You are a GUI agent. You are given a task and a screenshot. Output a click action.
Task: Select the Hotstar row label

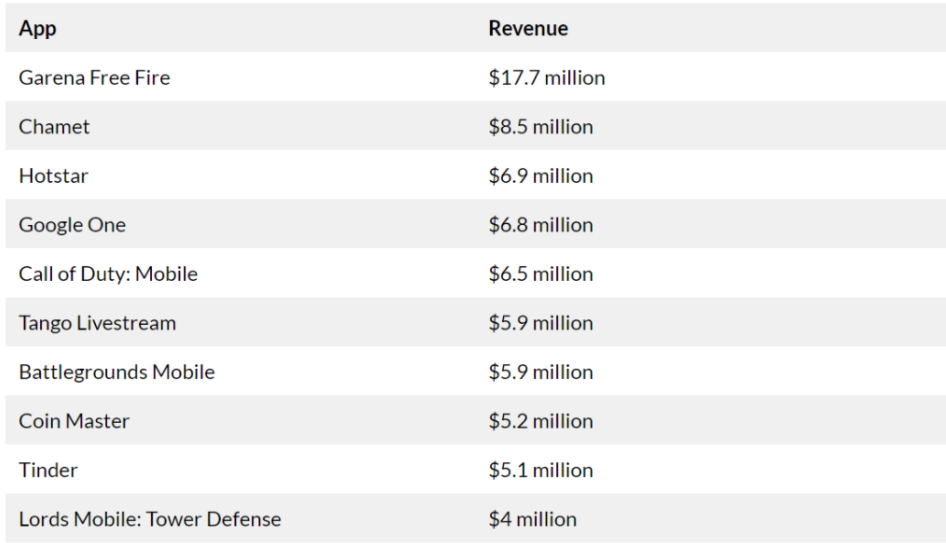[54, 175]
